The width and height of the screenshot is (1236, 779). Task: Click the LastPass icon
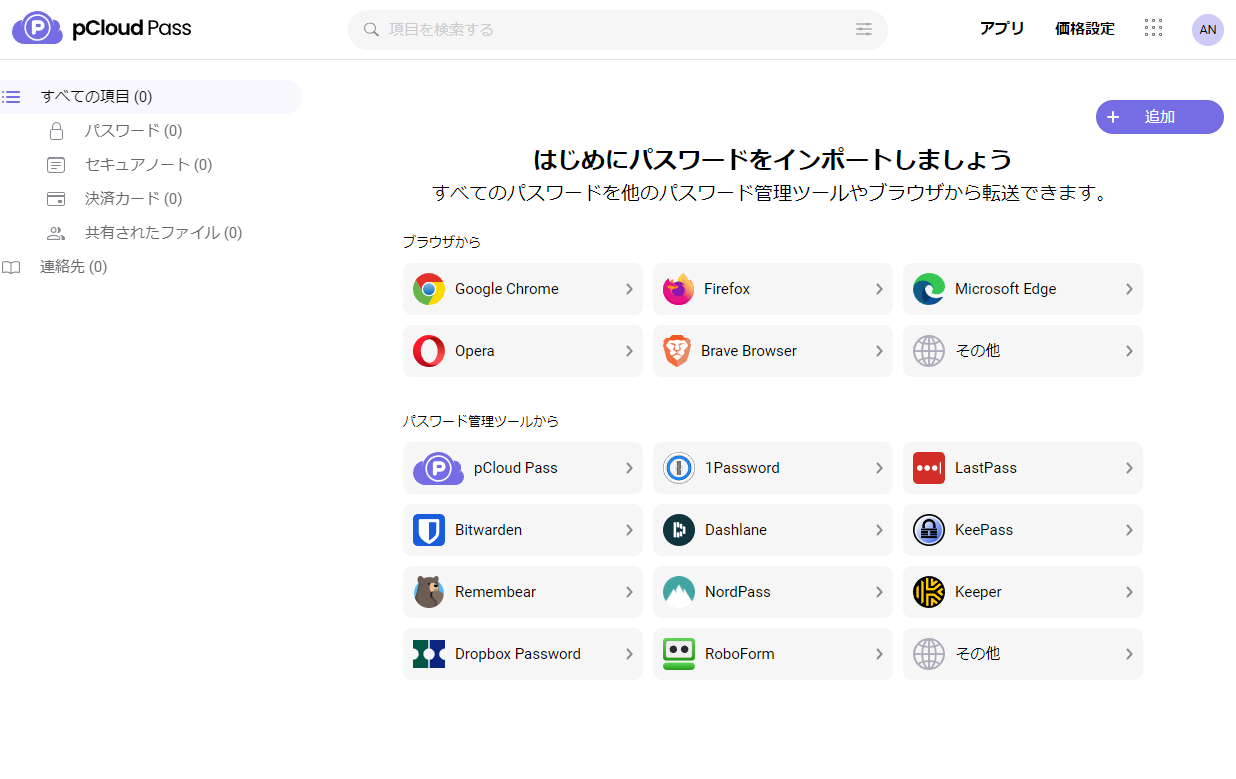(x=929, y=468)
